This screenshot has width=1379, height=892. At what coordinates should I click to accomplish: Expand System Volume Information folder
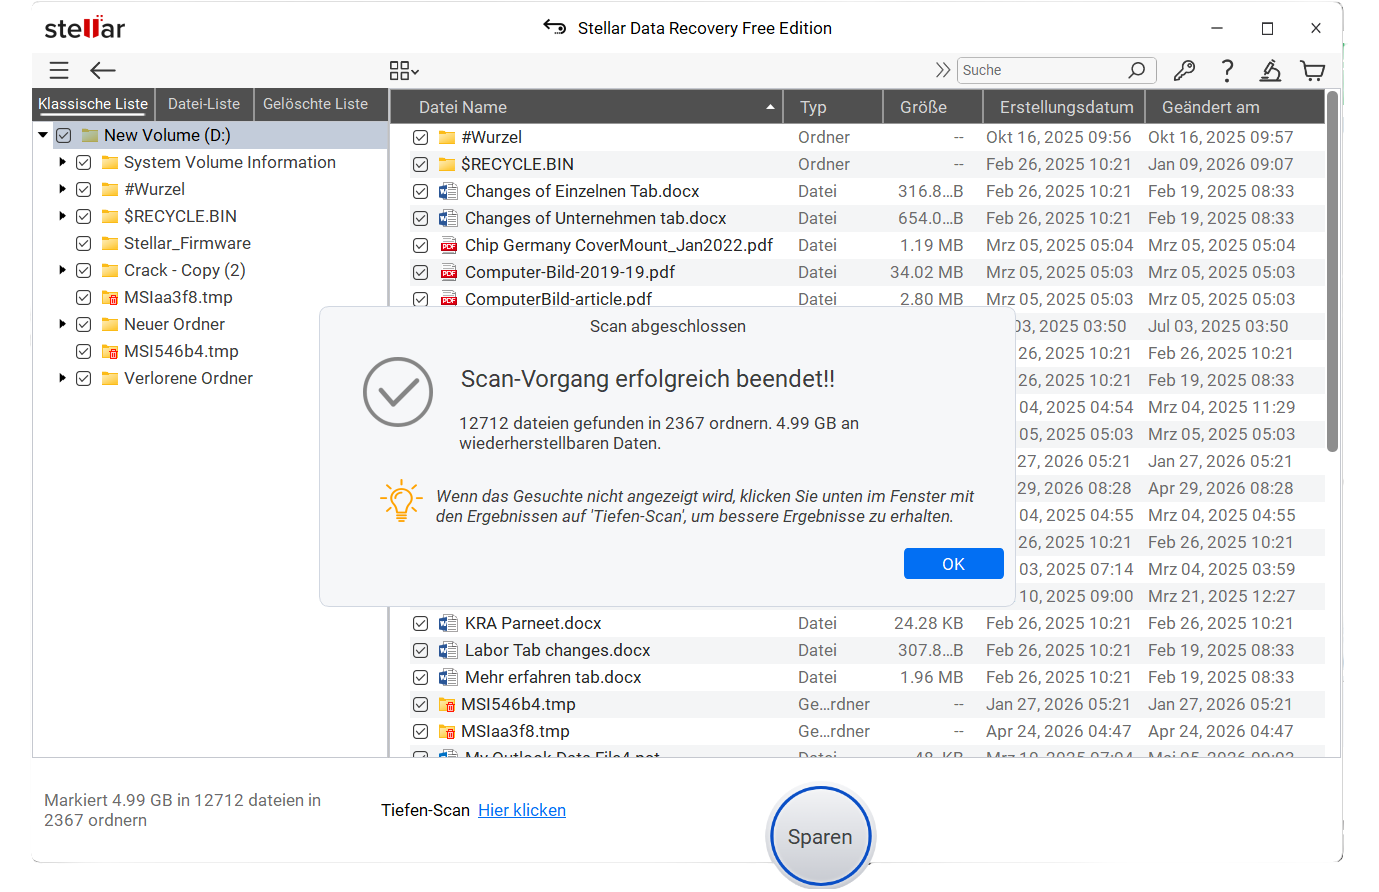[x=62, y=162]
